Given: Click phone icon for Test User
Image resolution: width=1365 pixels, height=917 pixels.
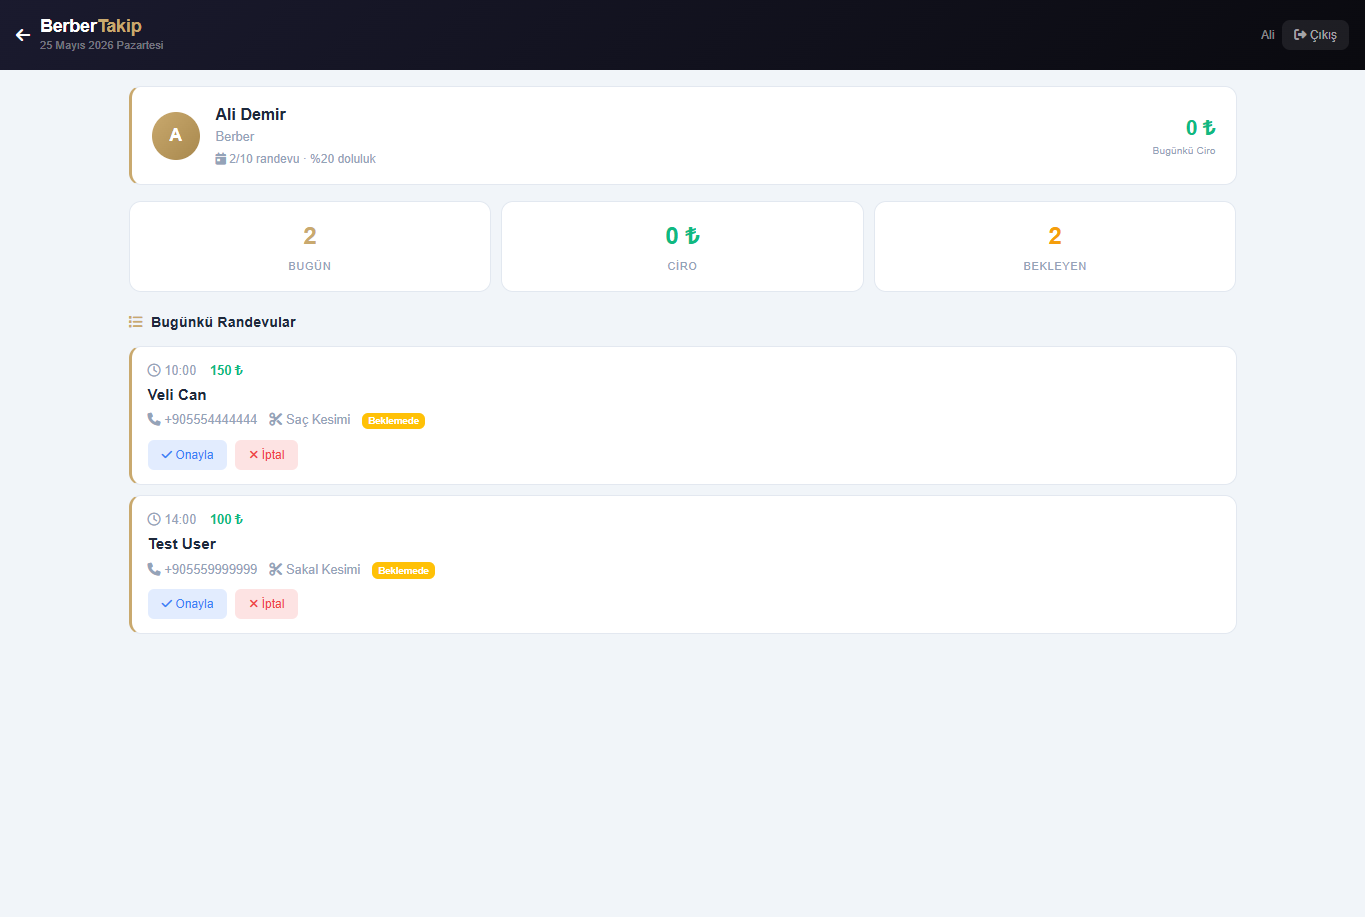Looking at the screenshot, I should pos(154,569).
